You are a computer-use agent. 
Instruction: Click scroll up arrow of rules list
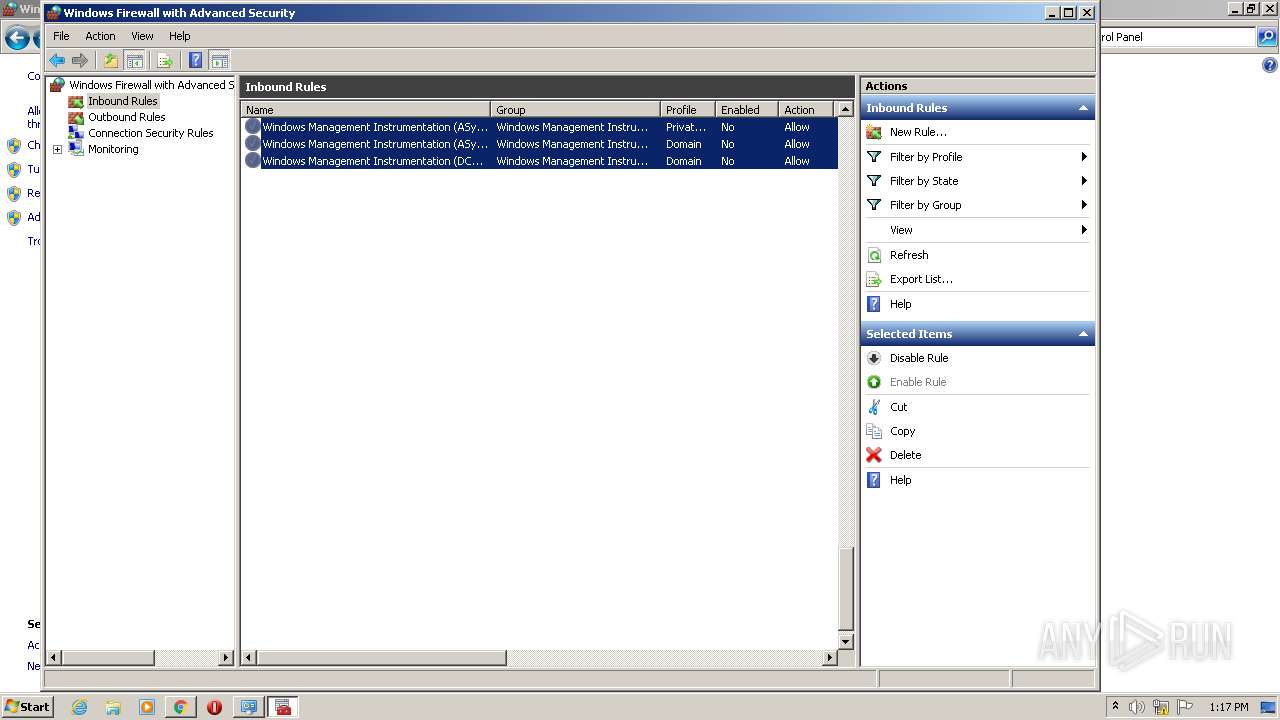[846, 109]
